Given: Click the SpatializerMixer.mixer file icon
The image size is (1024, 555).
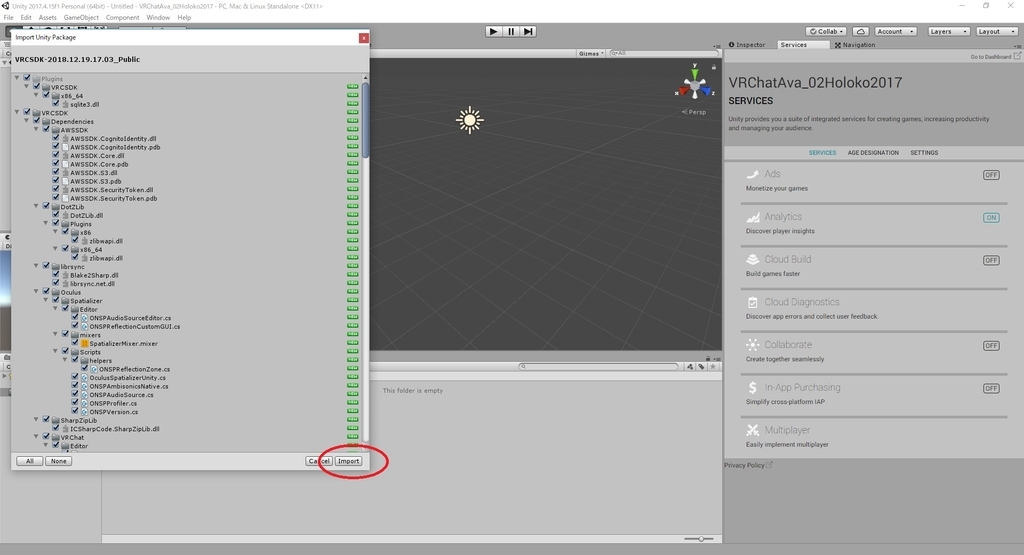Looking at the screenshot, I should (x=84, y=343).
